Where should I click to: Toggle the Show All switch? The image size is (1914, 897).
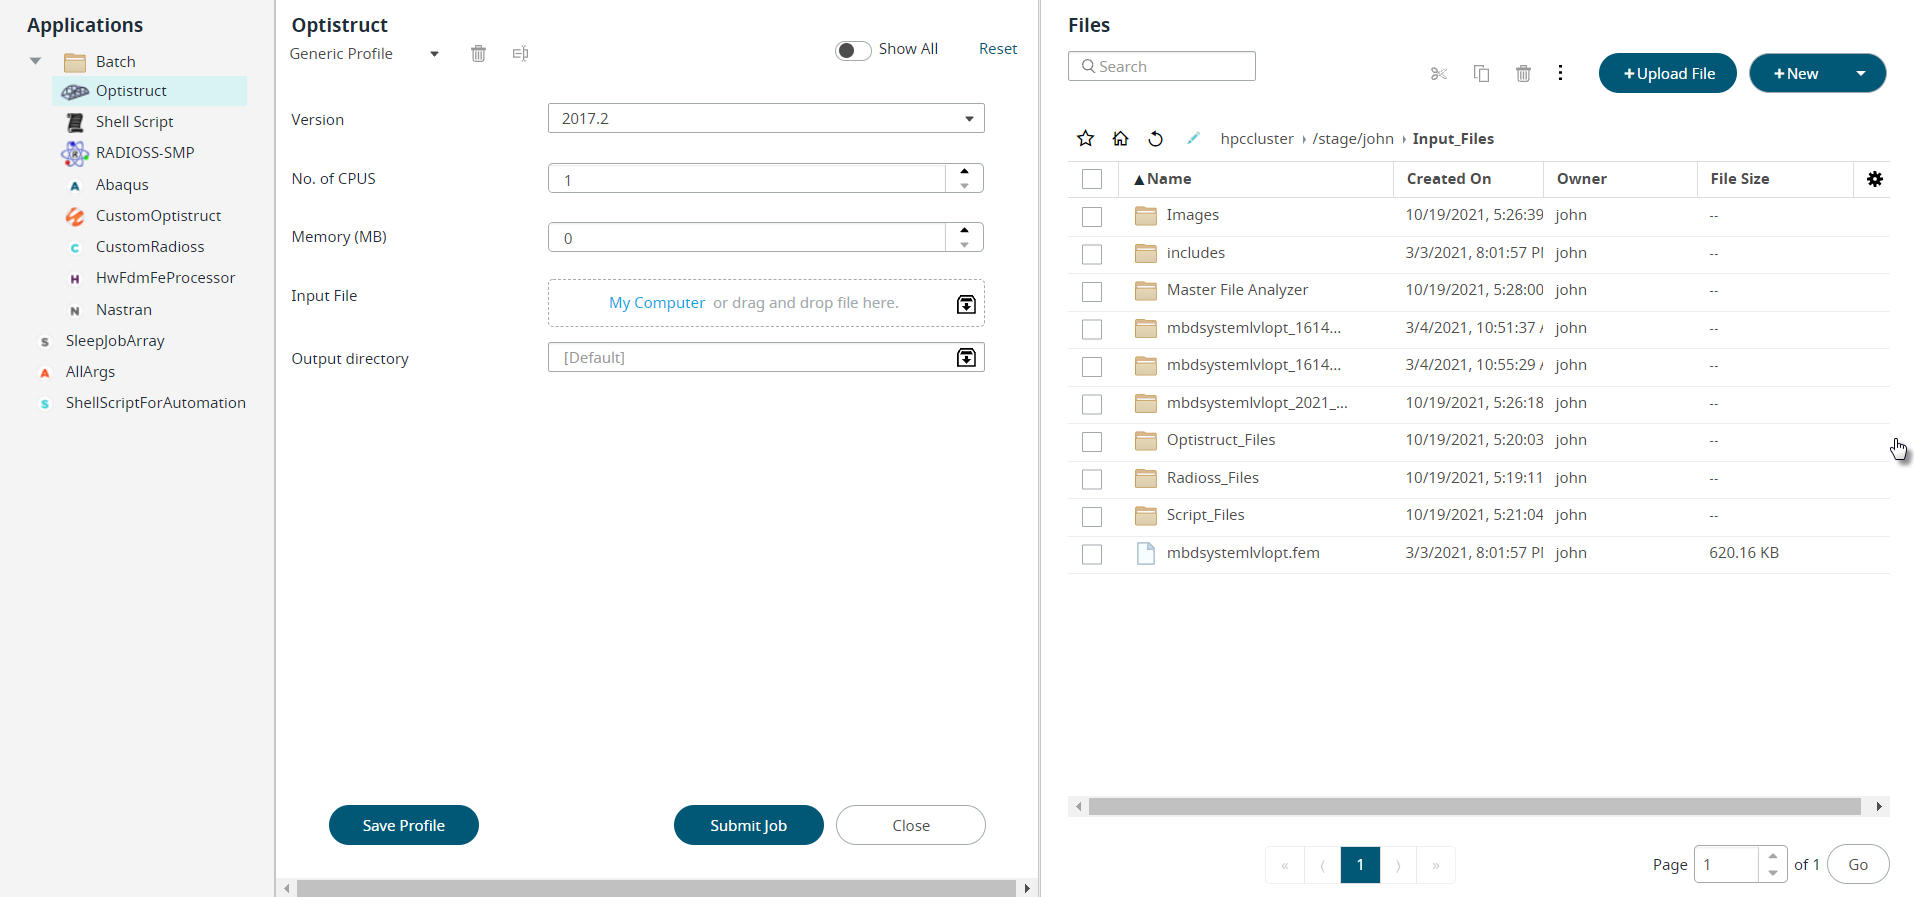point(853,50)
